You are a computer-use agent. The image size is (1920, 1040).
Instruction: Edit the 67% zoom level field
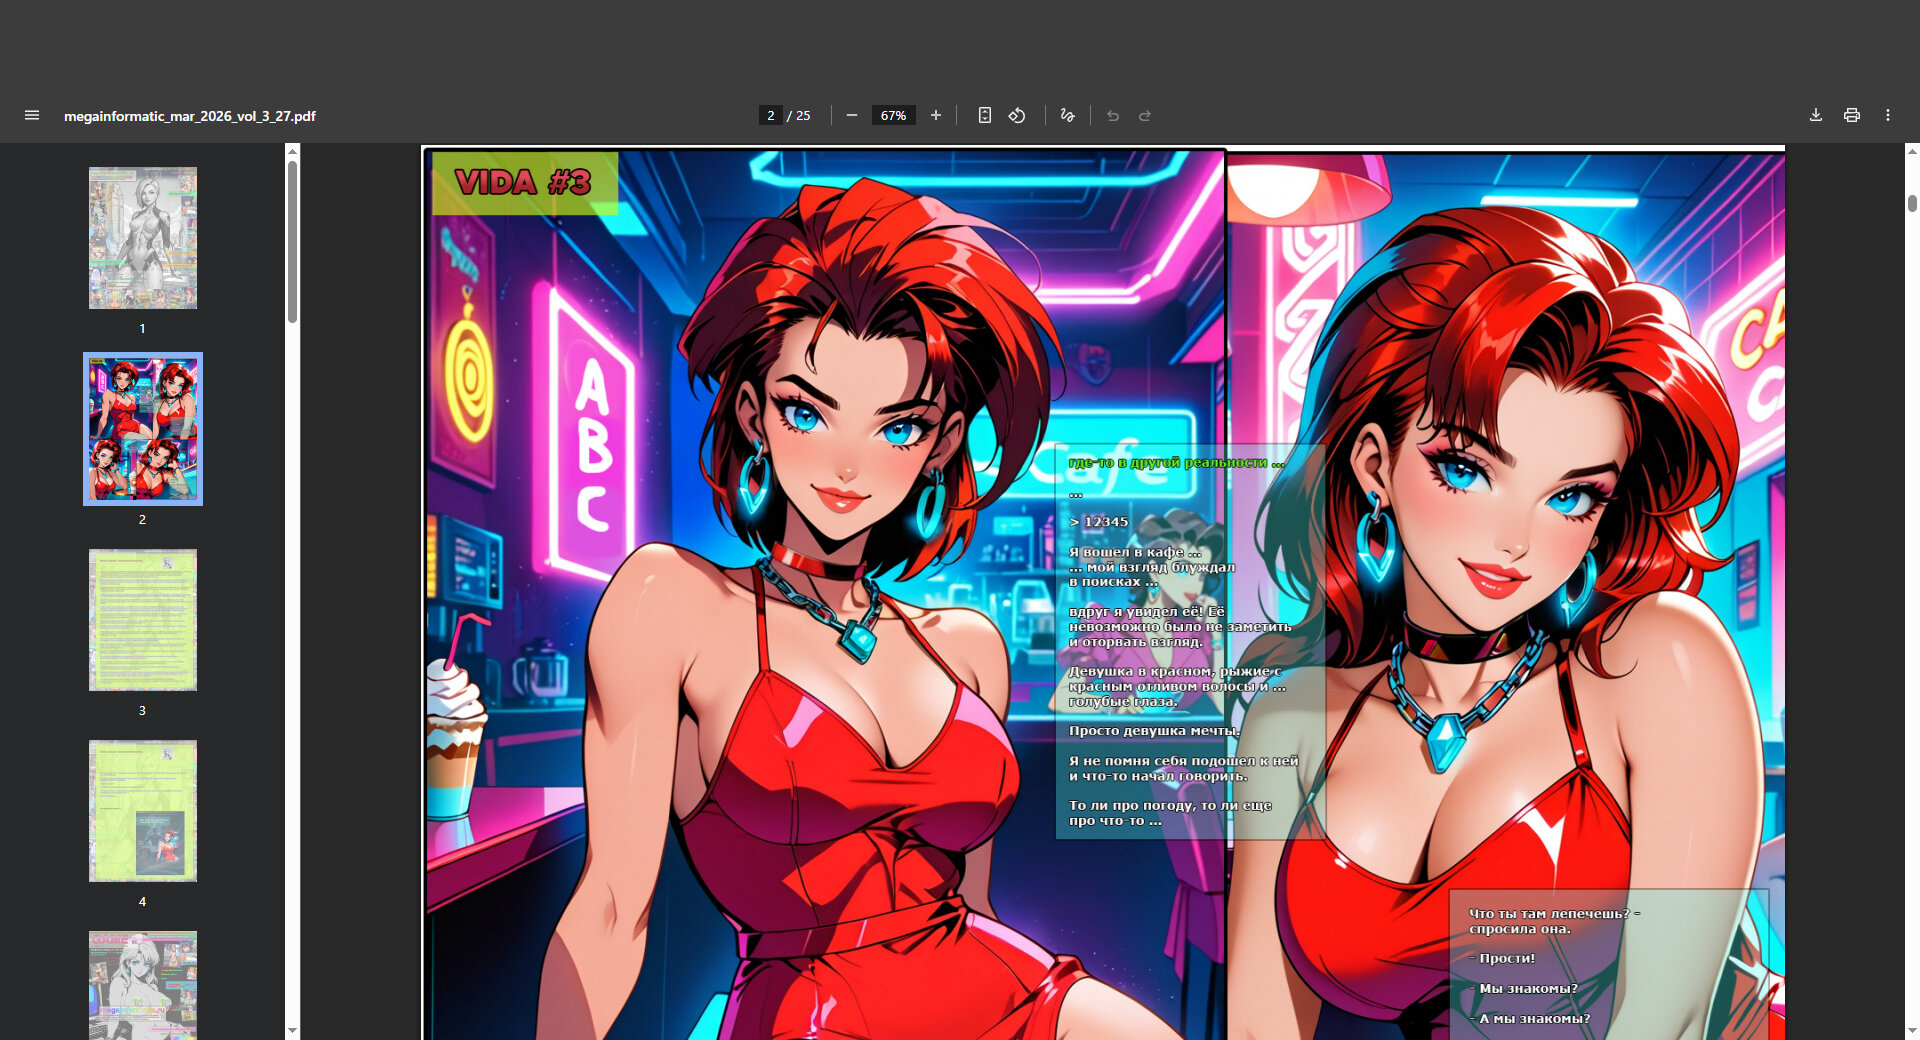coord(893,116)
